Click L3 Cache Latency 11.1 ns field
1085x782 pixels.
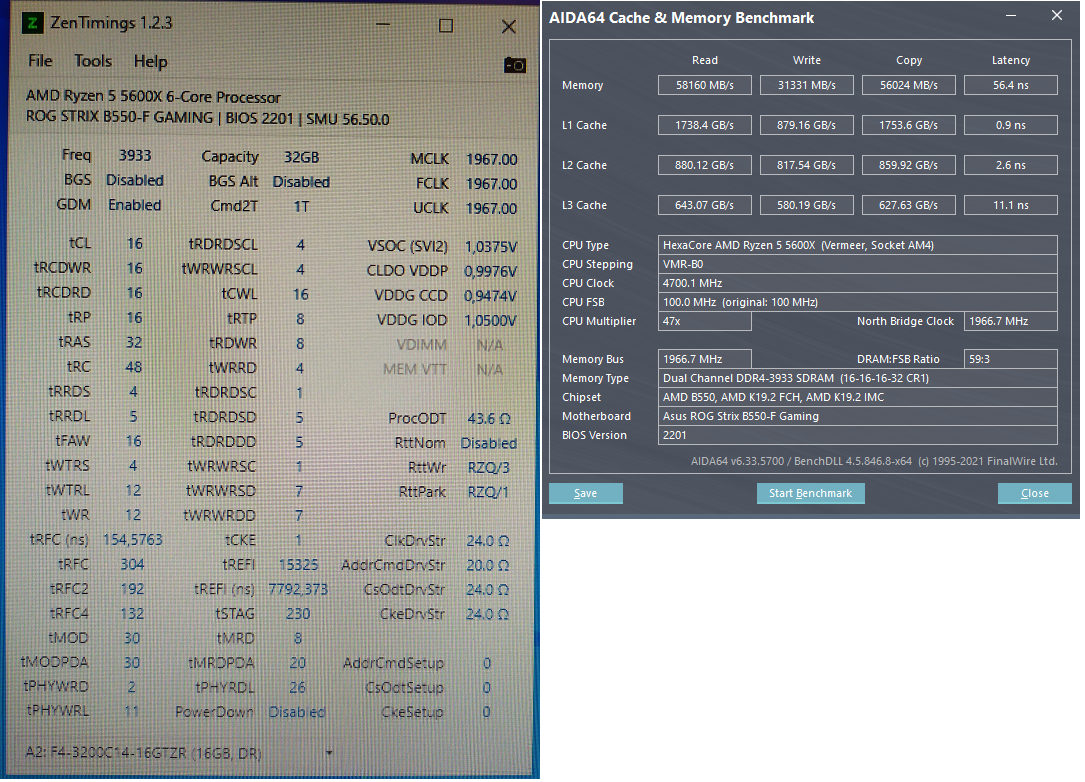[1010, 206]
